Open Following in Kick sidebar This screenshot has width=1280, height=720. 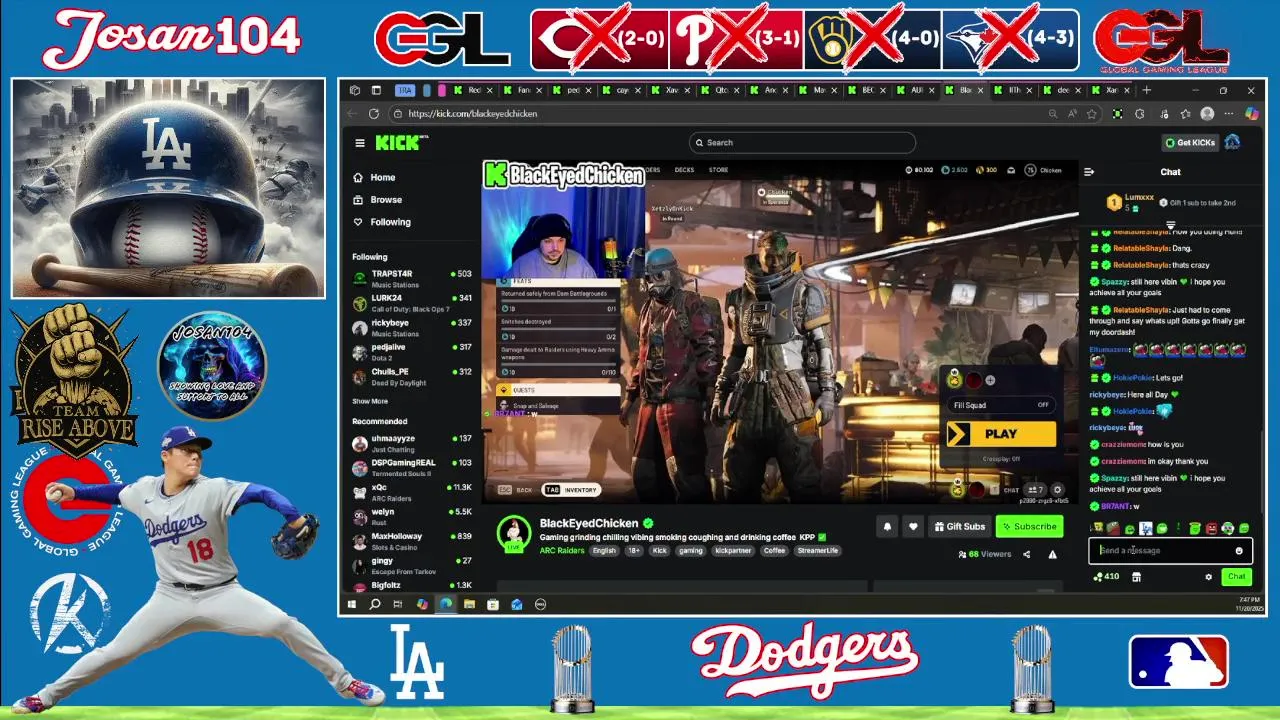click(x=390, y=222)
